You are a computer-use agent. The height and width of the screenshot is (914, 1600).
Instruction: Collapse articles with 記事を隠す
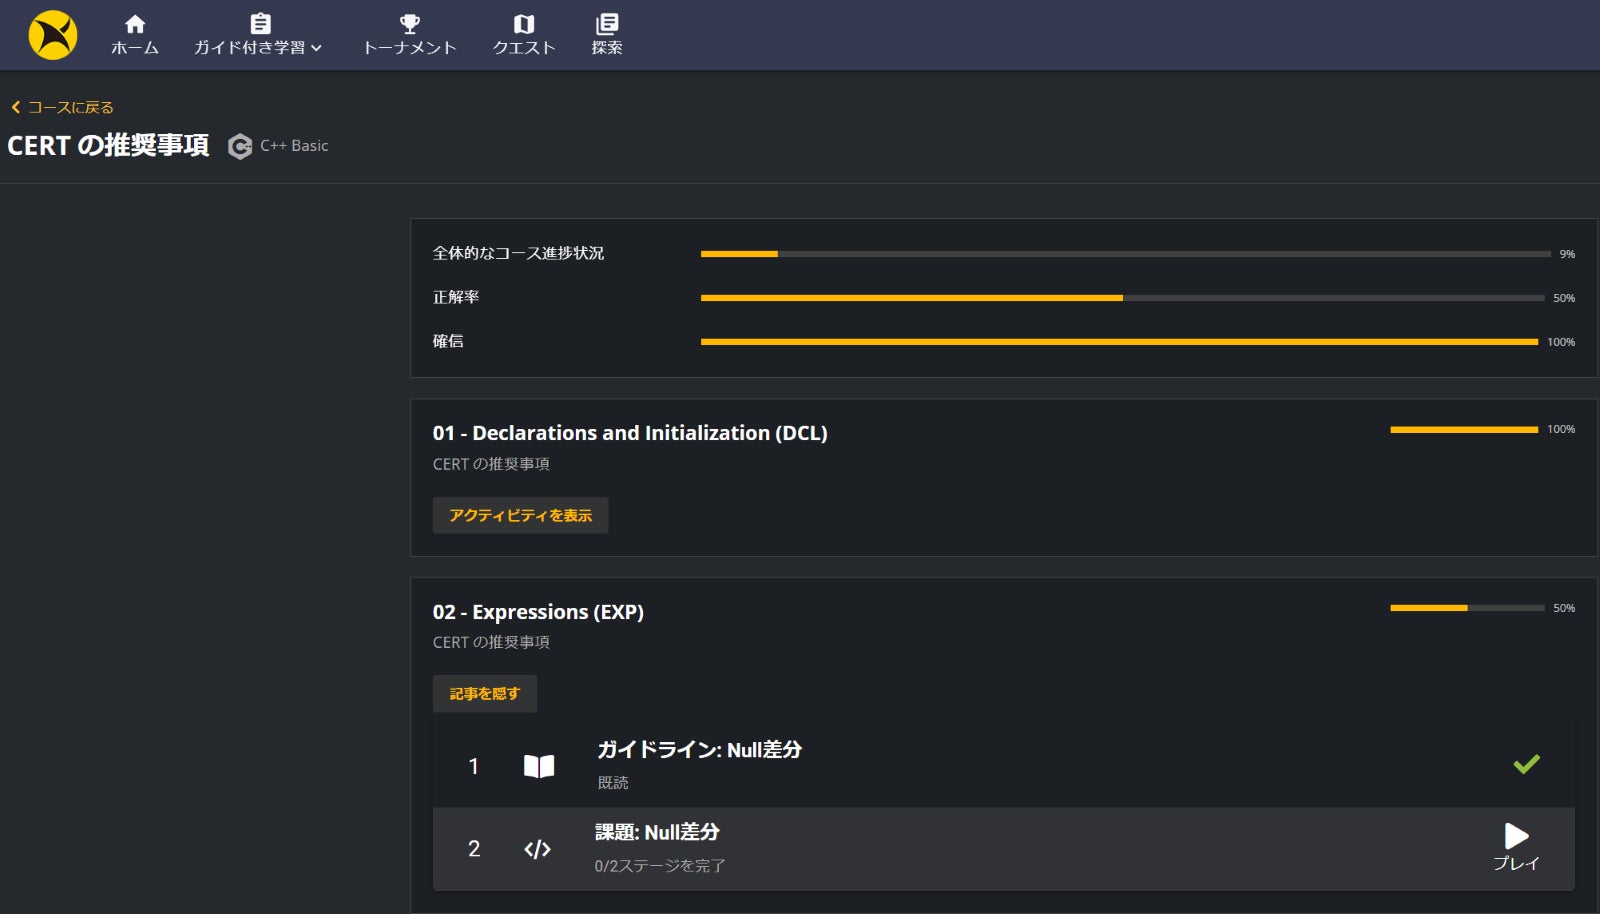[485, 694]
